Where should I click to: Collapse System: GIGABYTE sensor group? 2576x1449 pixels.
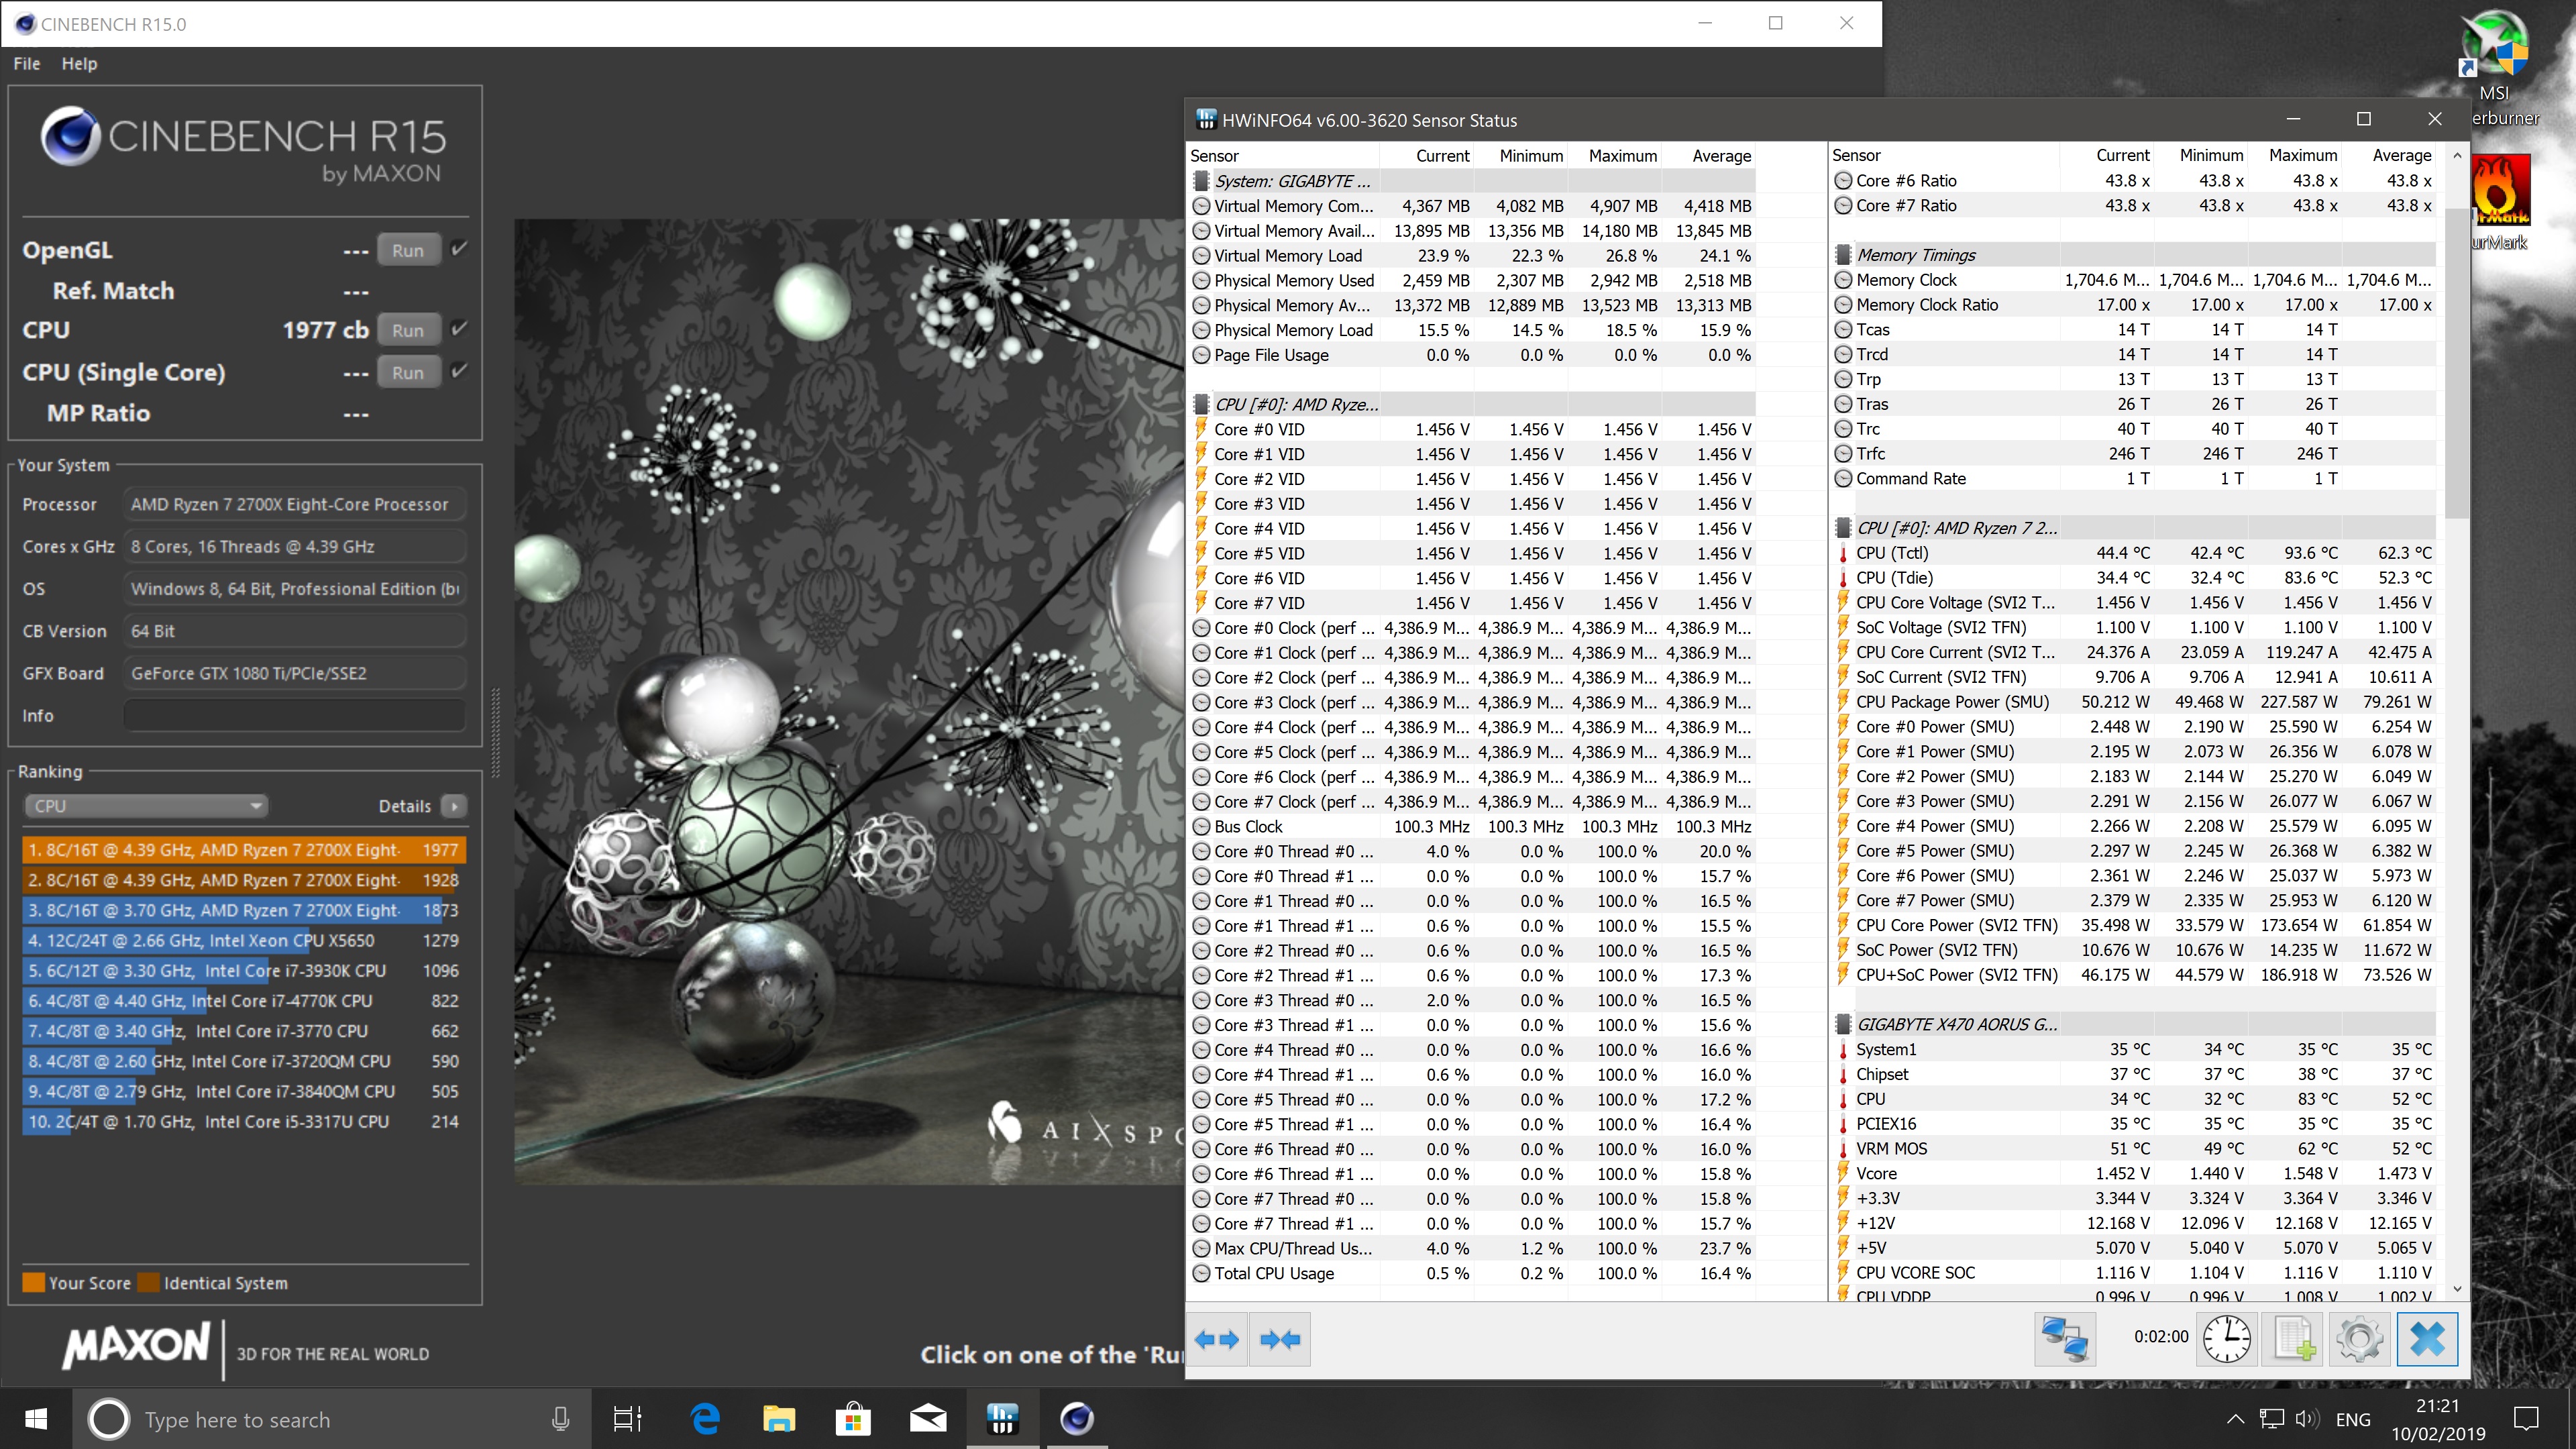tap(1201, 181)
